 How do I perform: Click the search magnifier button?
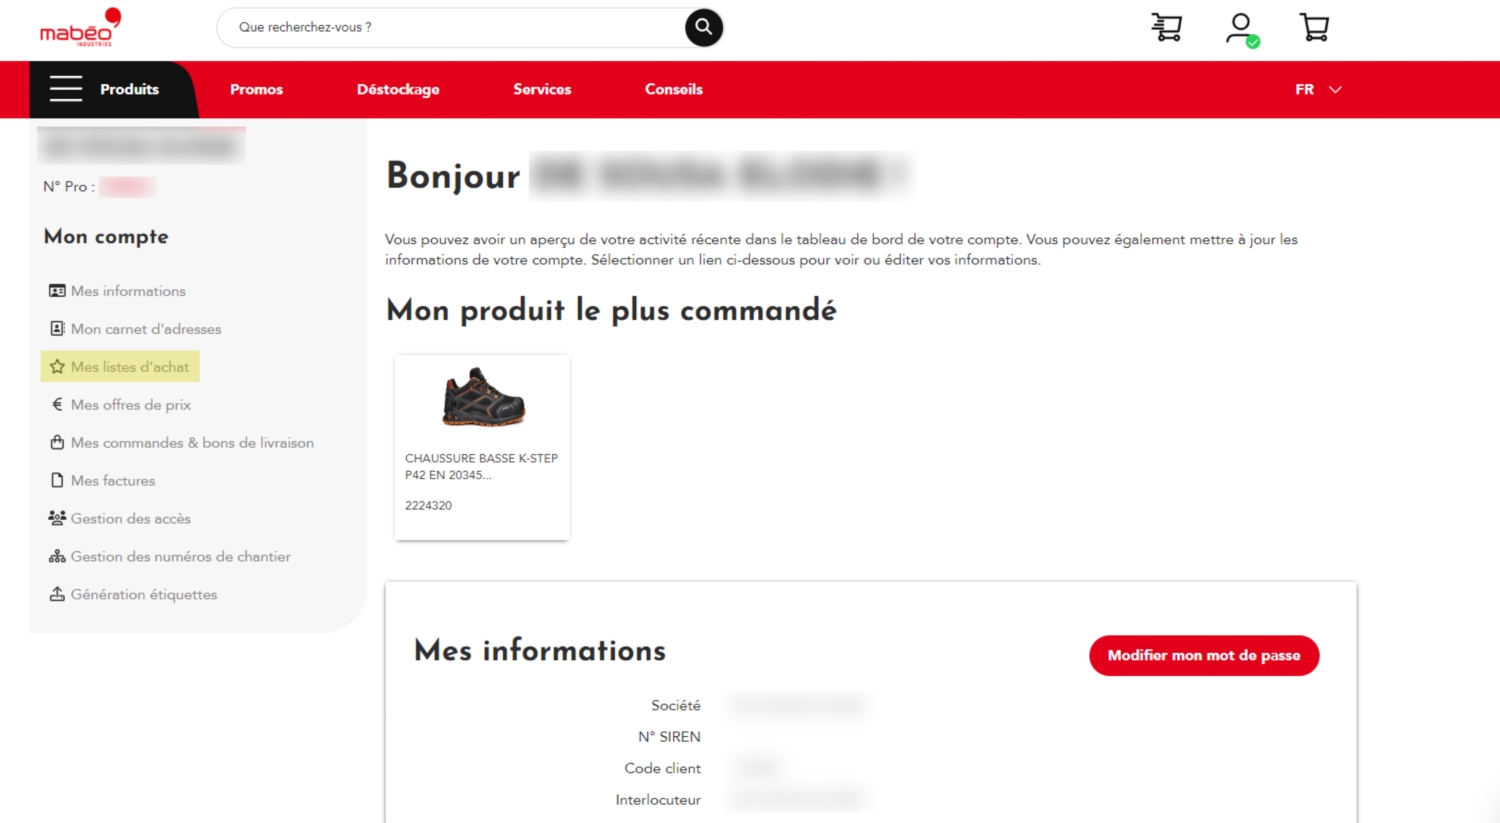tap(703, 27)
